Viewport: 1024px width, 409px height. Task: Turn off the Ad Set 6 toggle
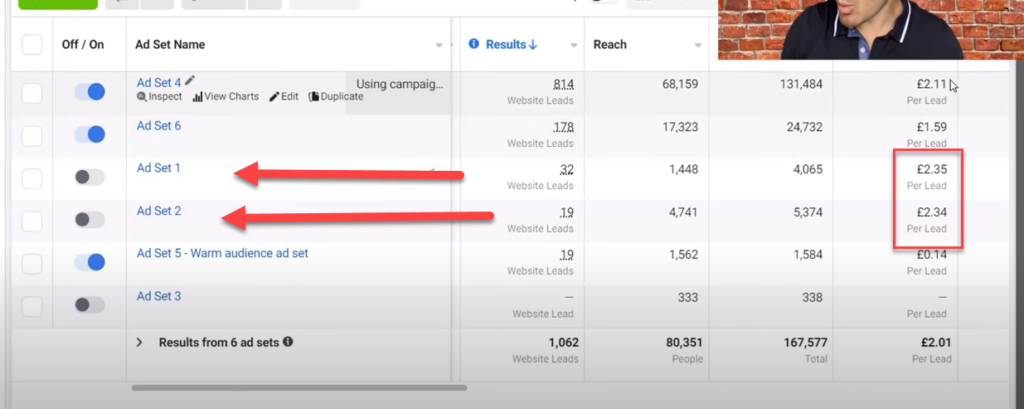(x=89, y=135)
